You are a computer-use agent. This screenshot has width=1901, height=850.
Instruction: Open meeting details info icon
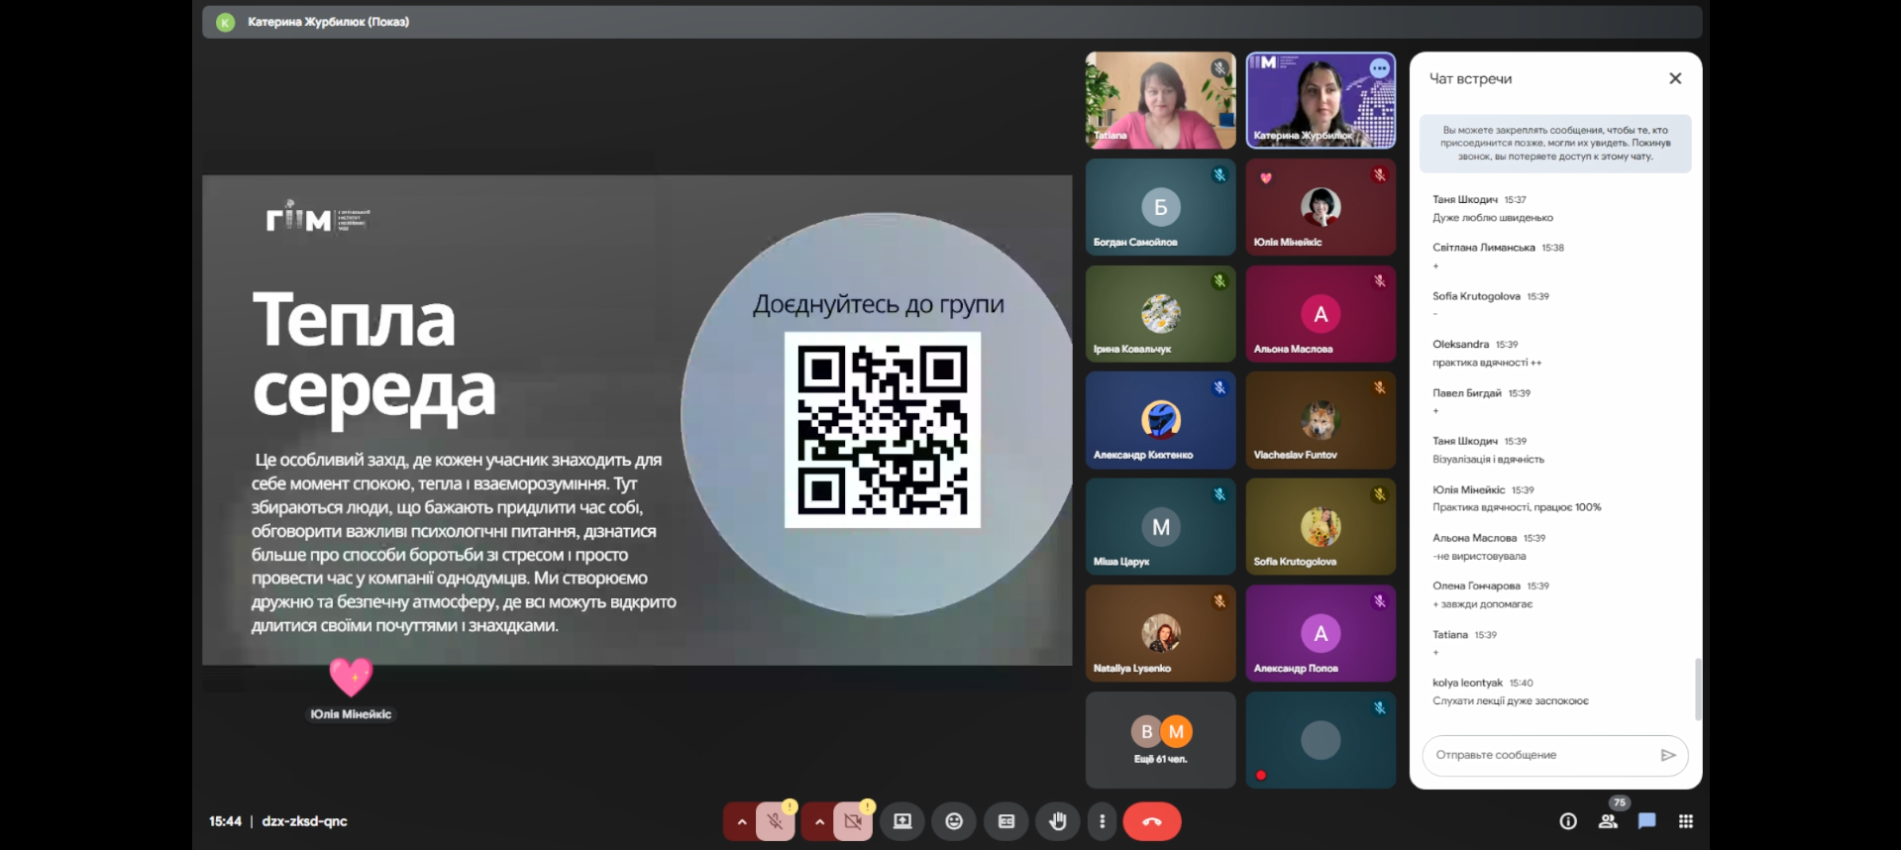(x=1567, y=822)
